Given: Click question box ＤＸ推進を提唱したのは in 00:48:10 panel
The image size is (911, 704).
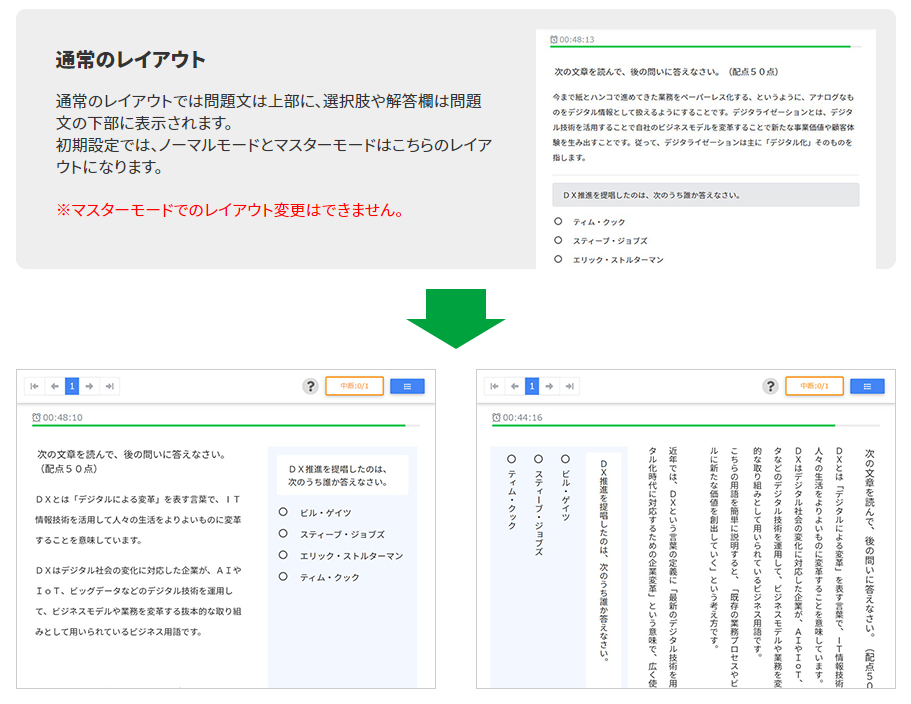Looking at the screenshot, I should point(342,476).
